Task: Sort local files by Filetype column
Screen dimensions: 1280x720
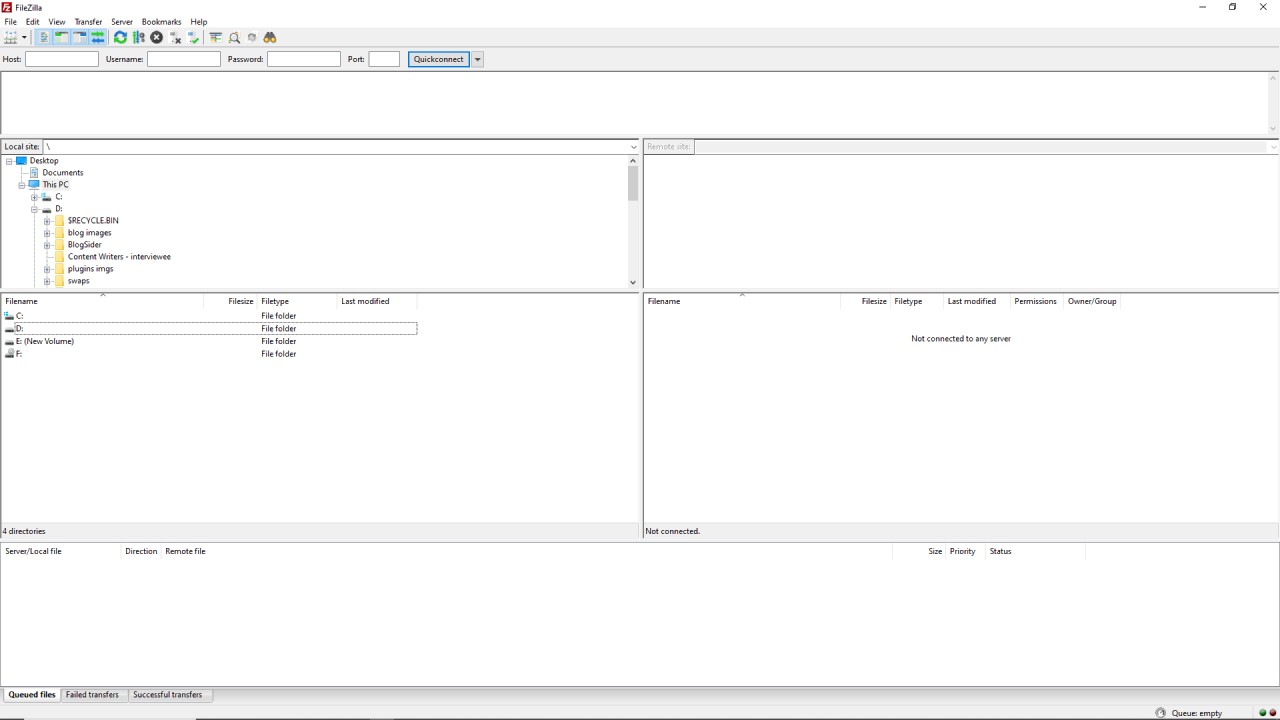Action: point(297,301)
